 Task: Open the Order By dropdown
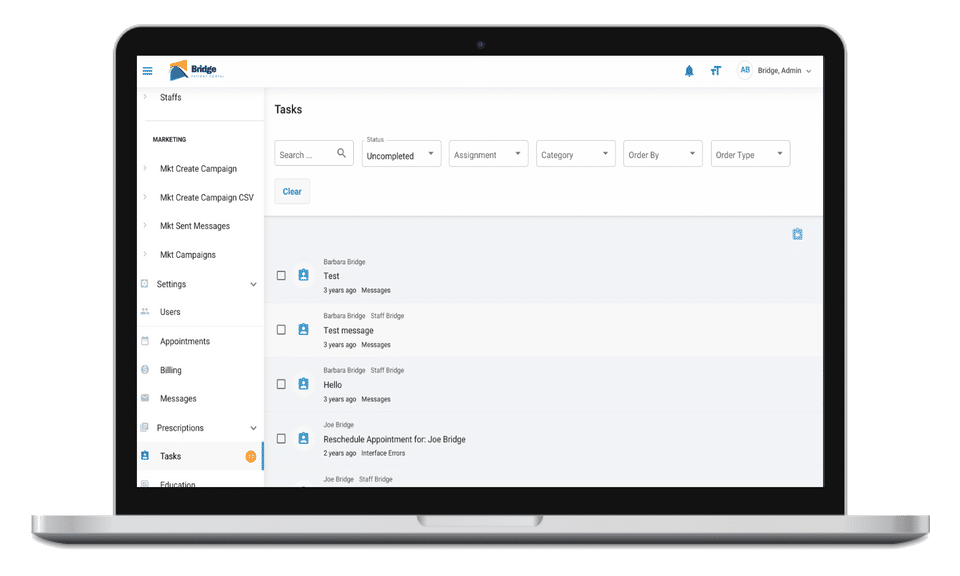[662, 154]
